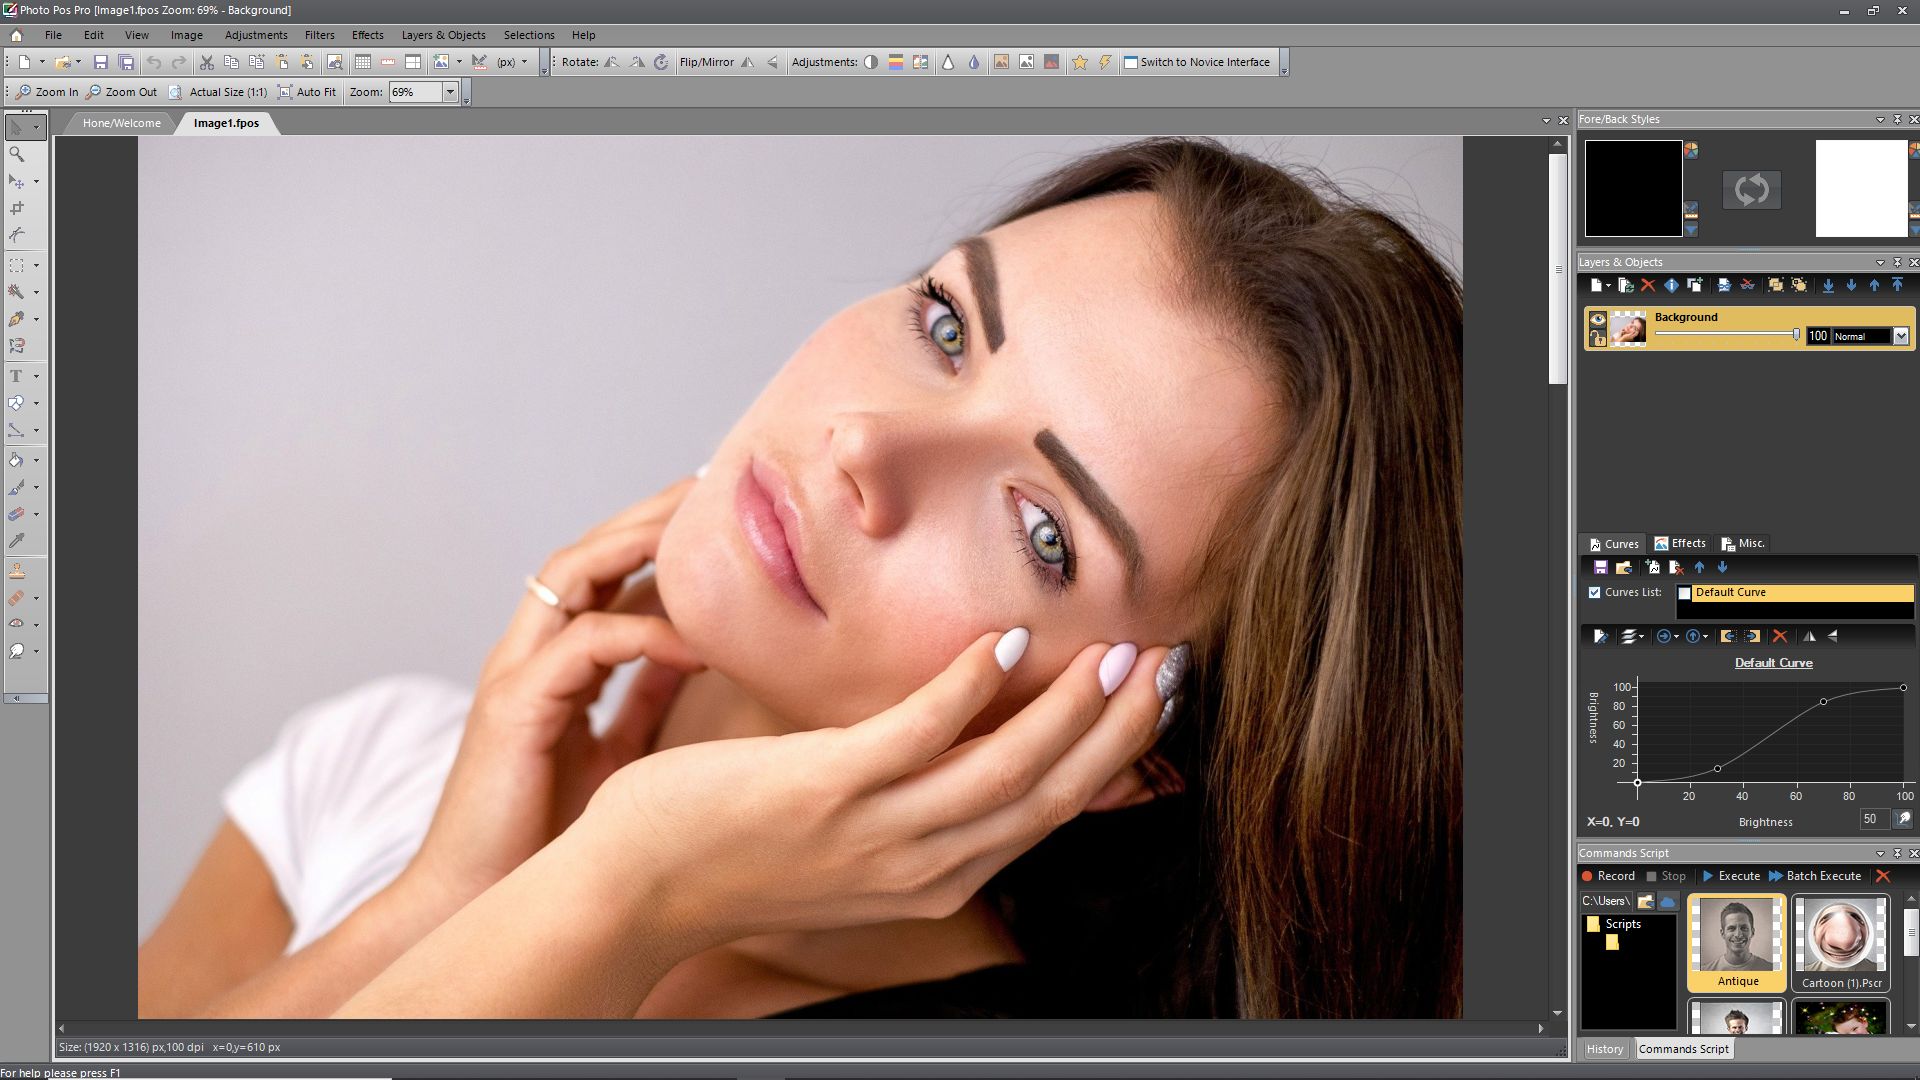Open the New file dropdown arrow
The height and width of the screenshot is (1080, 1920).
coord(42,62)
